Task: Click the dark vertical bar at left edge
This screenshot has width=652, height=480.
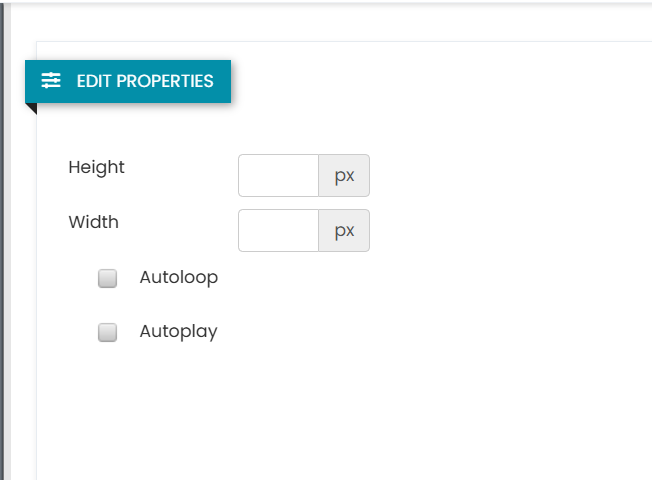Action: tap(2, 241)
